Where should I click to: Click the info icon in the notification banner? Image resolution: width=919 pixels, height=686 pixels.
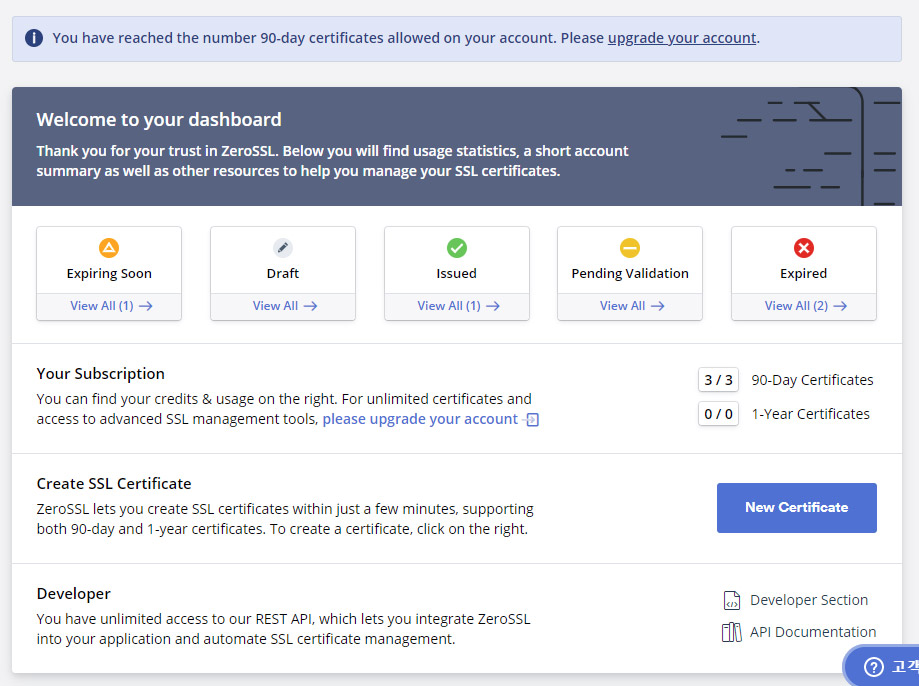33,38
